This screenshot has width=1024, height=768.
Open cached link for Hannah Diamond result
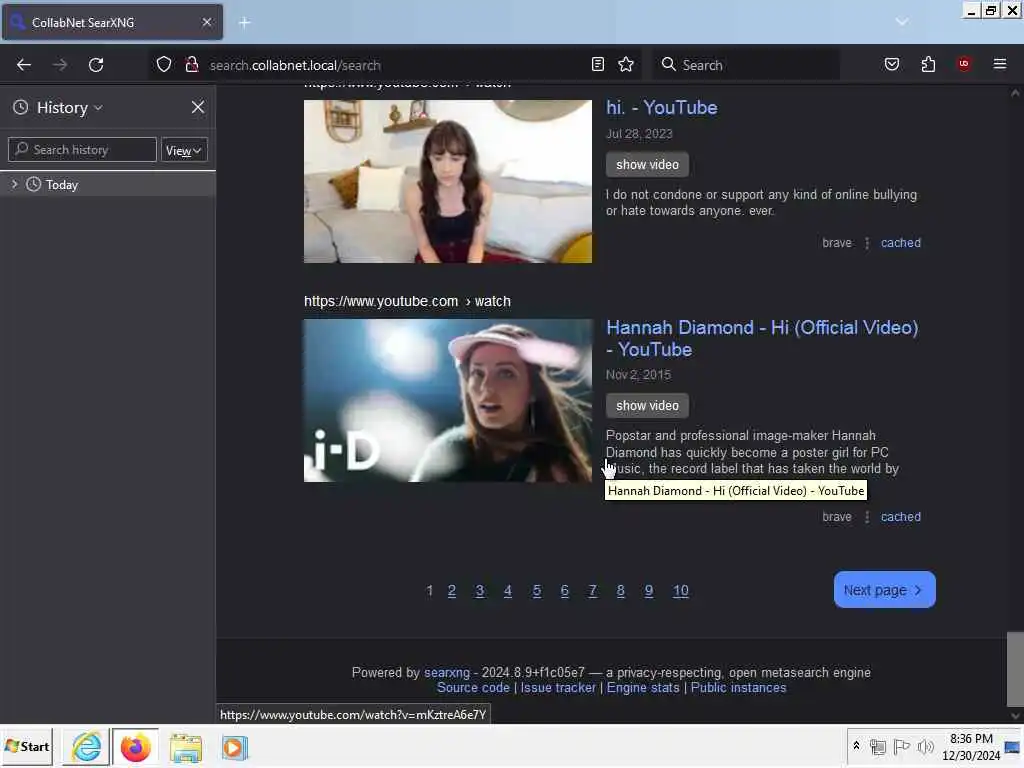click(x=900, y=517)
